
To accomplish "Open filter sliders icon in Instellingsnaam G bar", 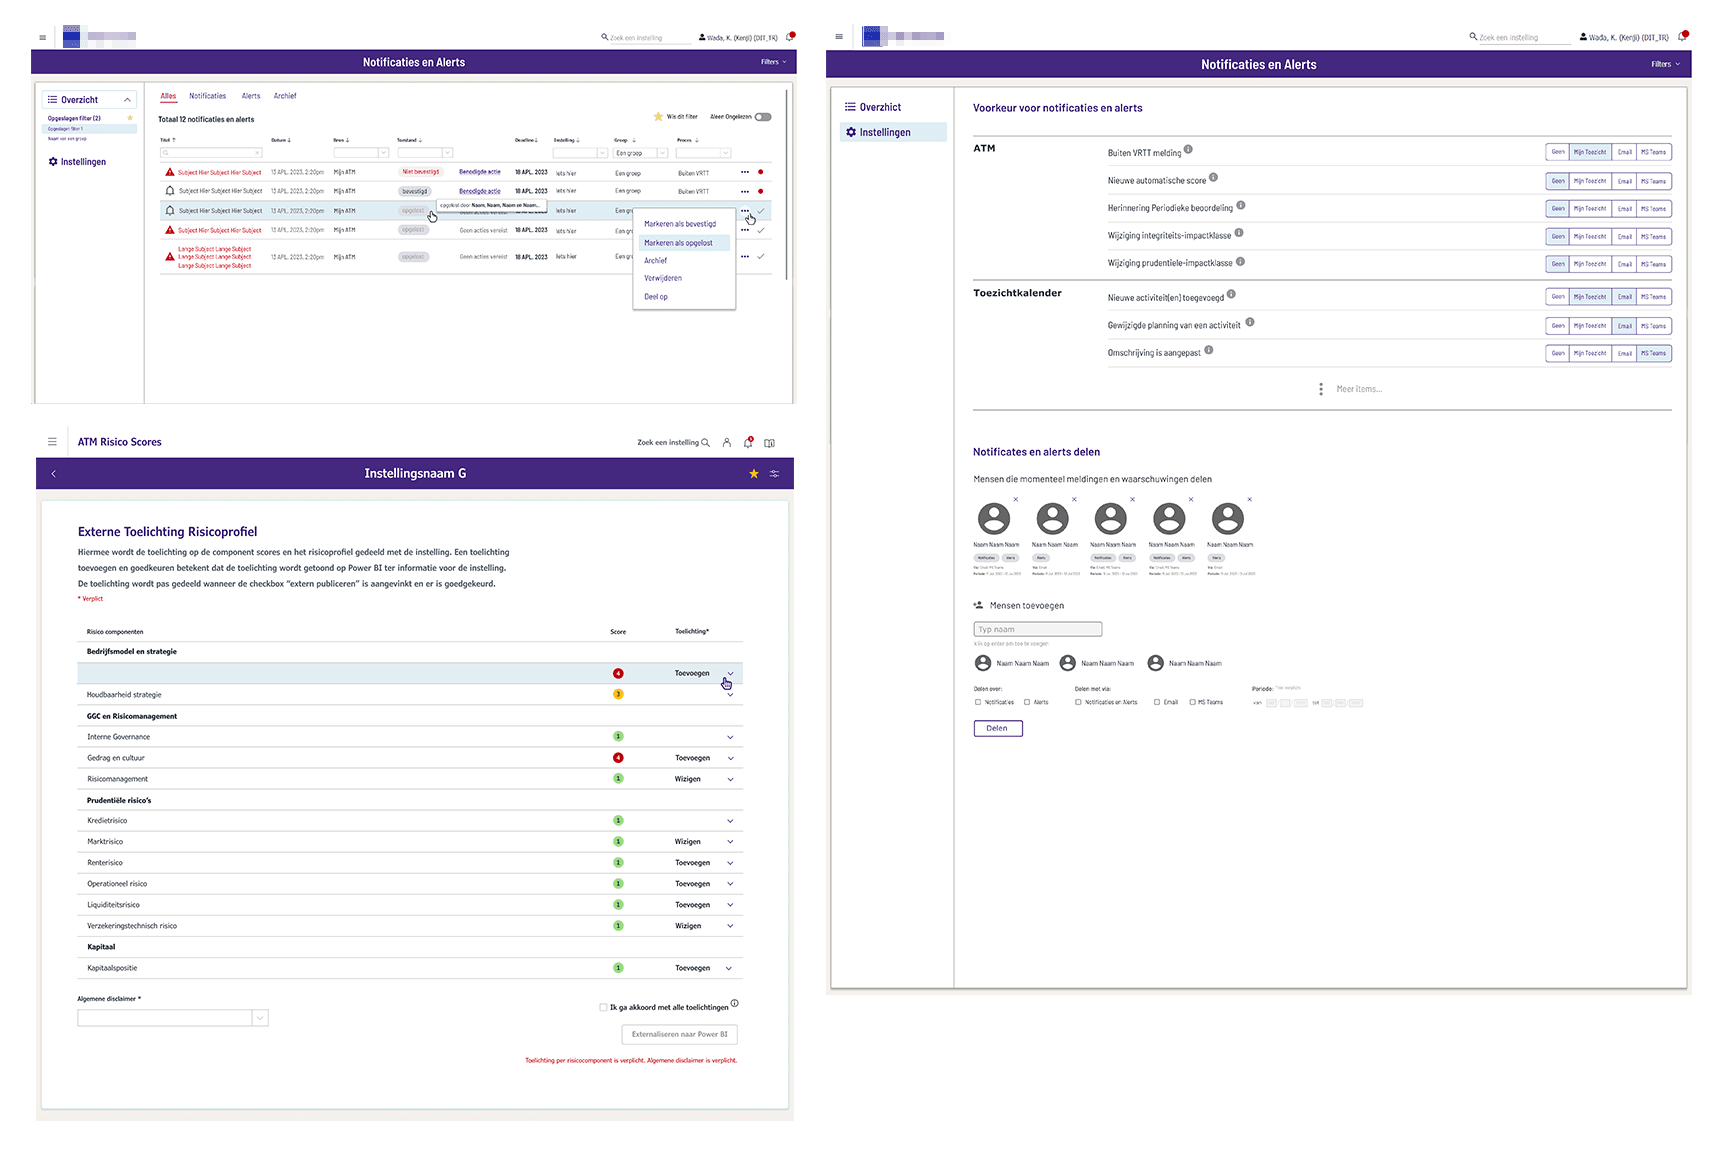I will click(774, 473).
